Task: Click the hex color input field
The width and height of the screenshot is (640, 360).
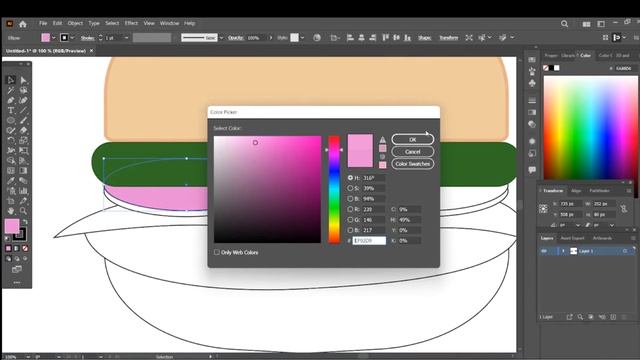Action: 369,241
